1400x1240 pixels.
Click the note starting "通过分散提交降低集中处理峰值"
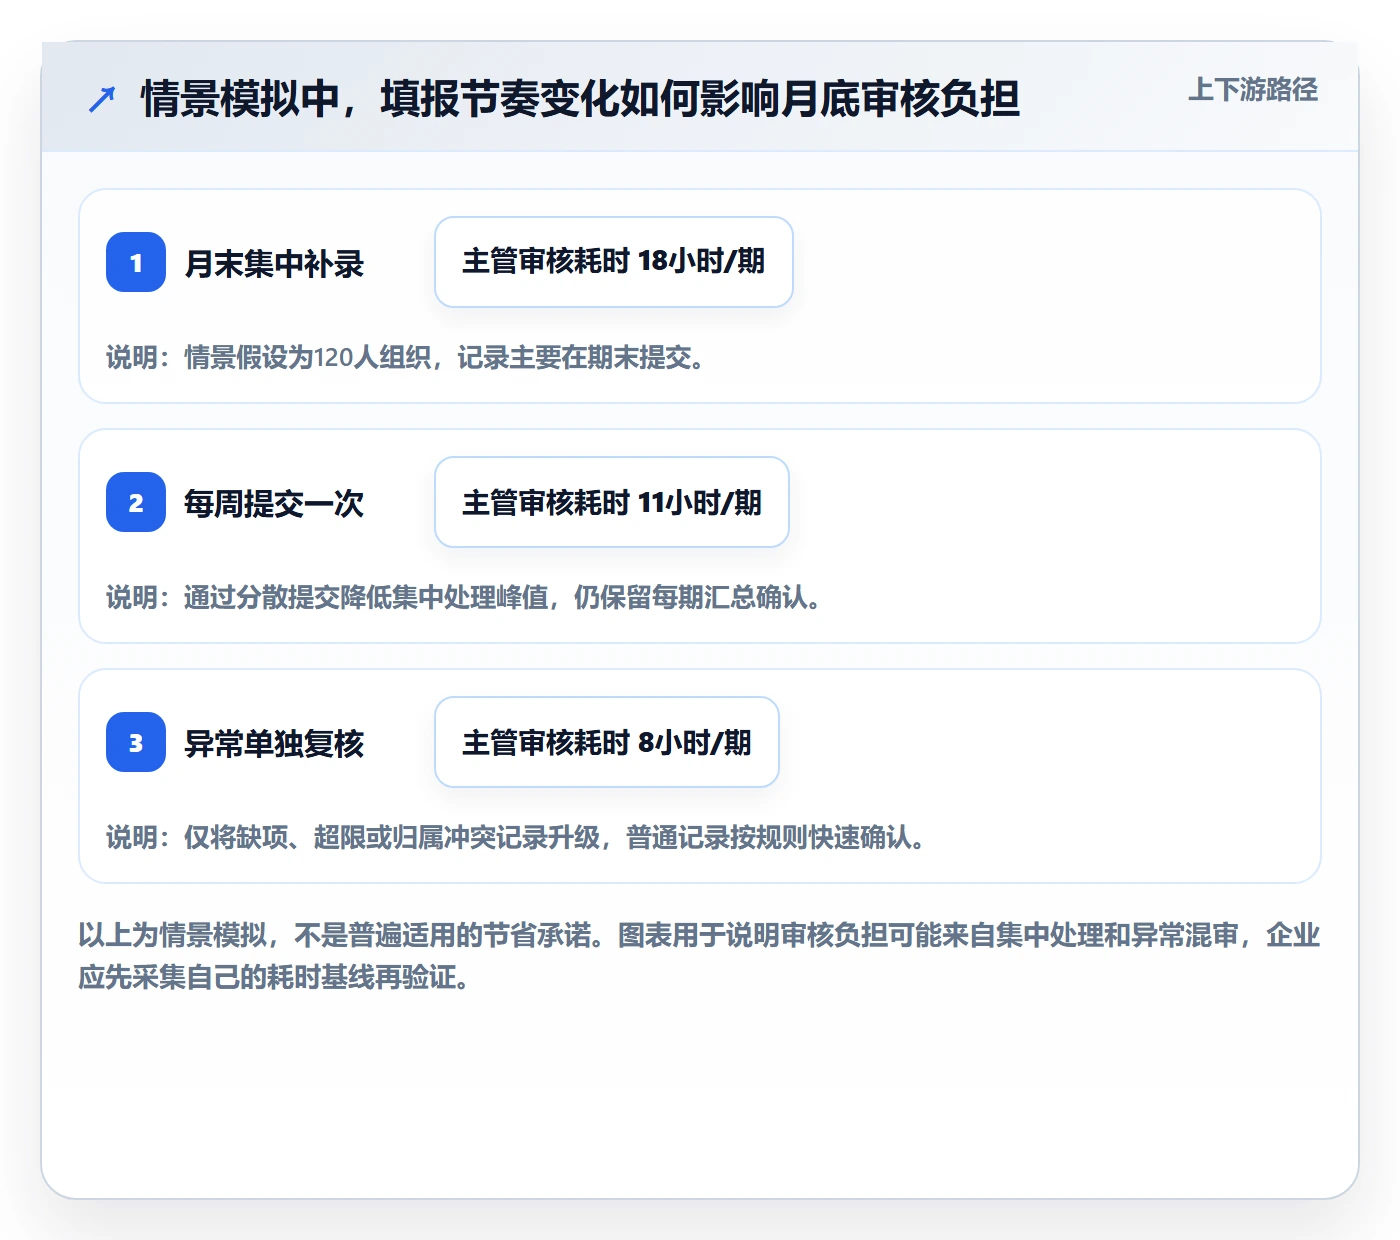click(464, 598)
